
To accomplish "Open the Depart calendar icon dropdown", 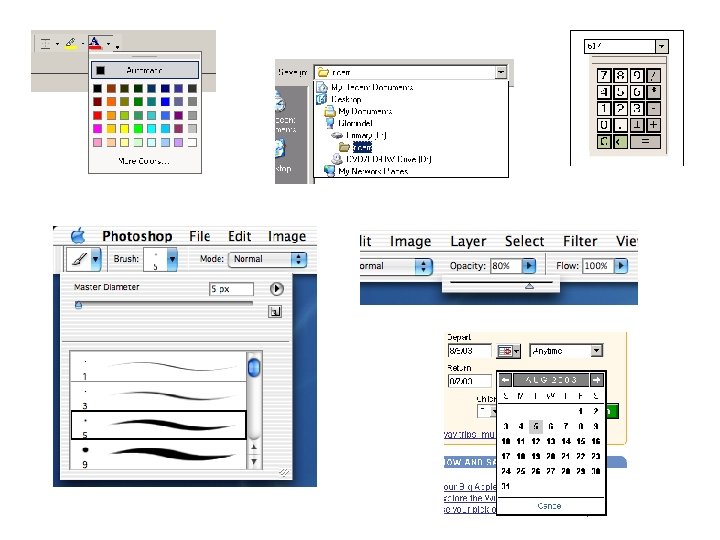I will point(508,351).
